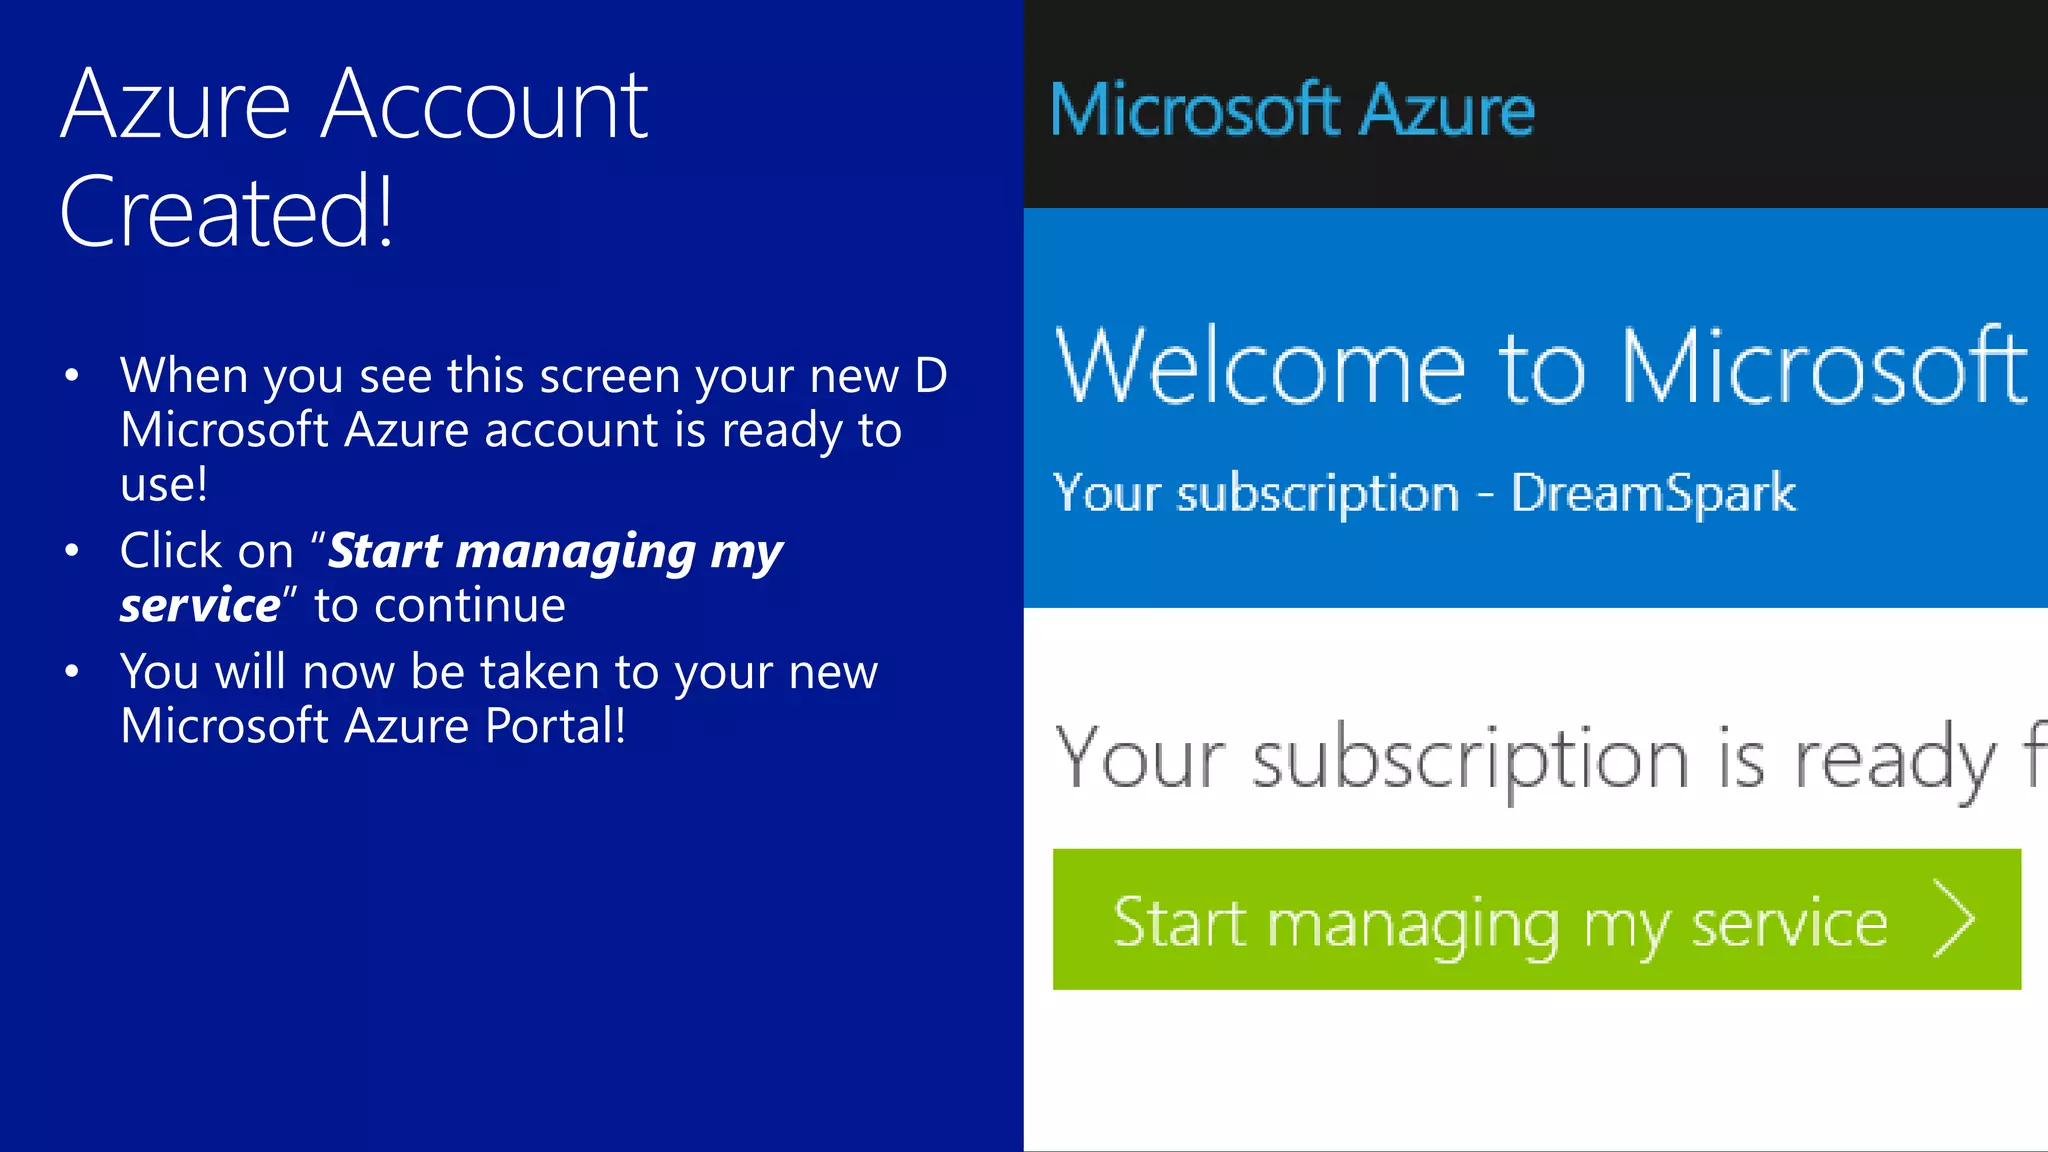The height and width of the screenshot is (1152, 2048).
Task: Click the bold italic word 'service'
Action: 201,606
